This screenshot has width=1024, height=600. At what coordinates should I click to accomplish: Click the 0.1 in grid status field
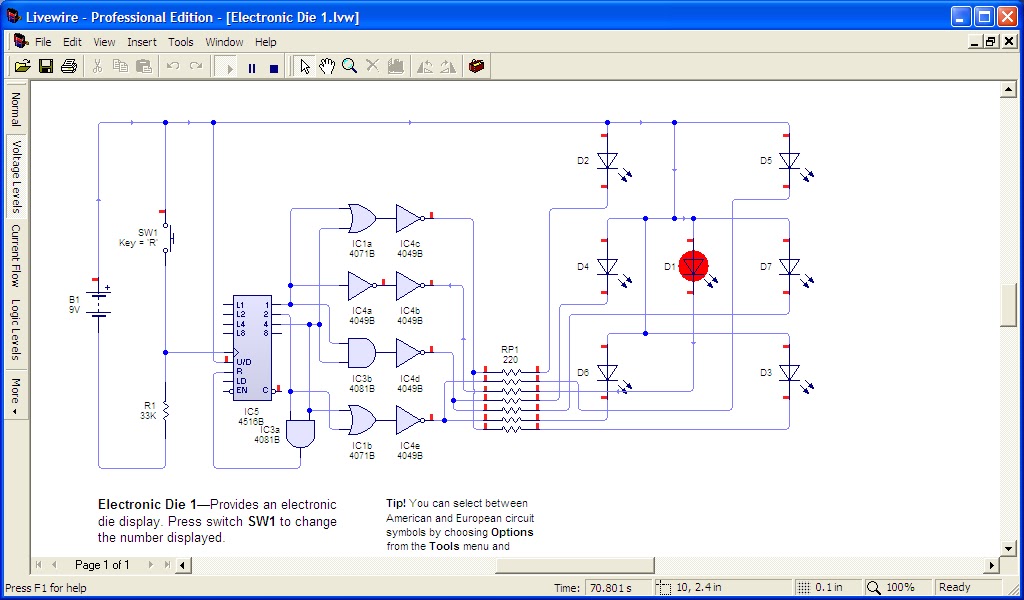pos(829,588)
